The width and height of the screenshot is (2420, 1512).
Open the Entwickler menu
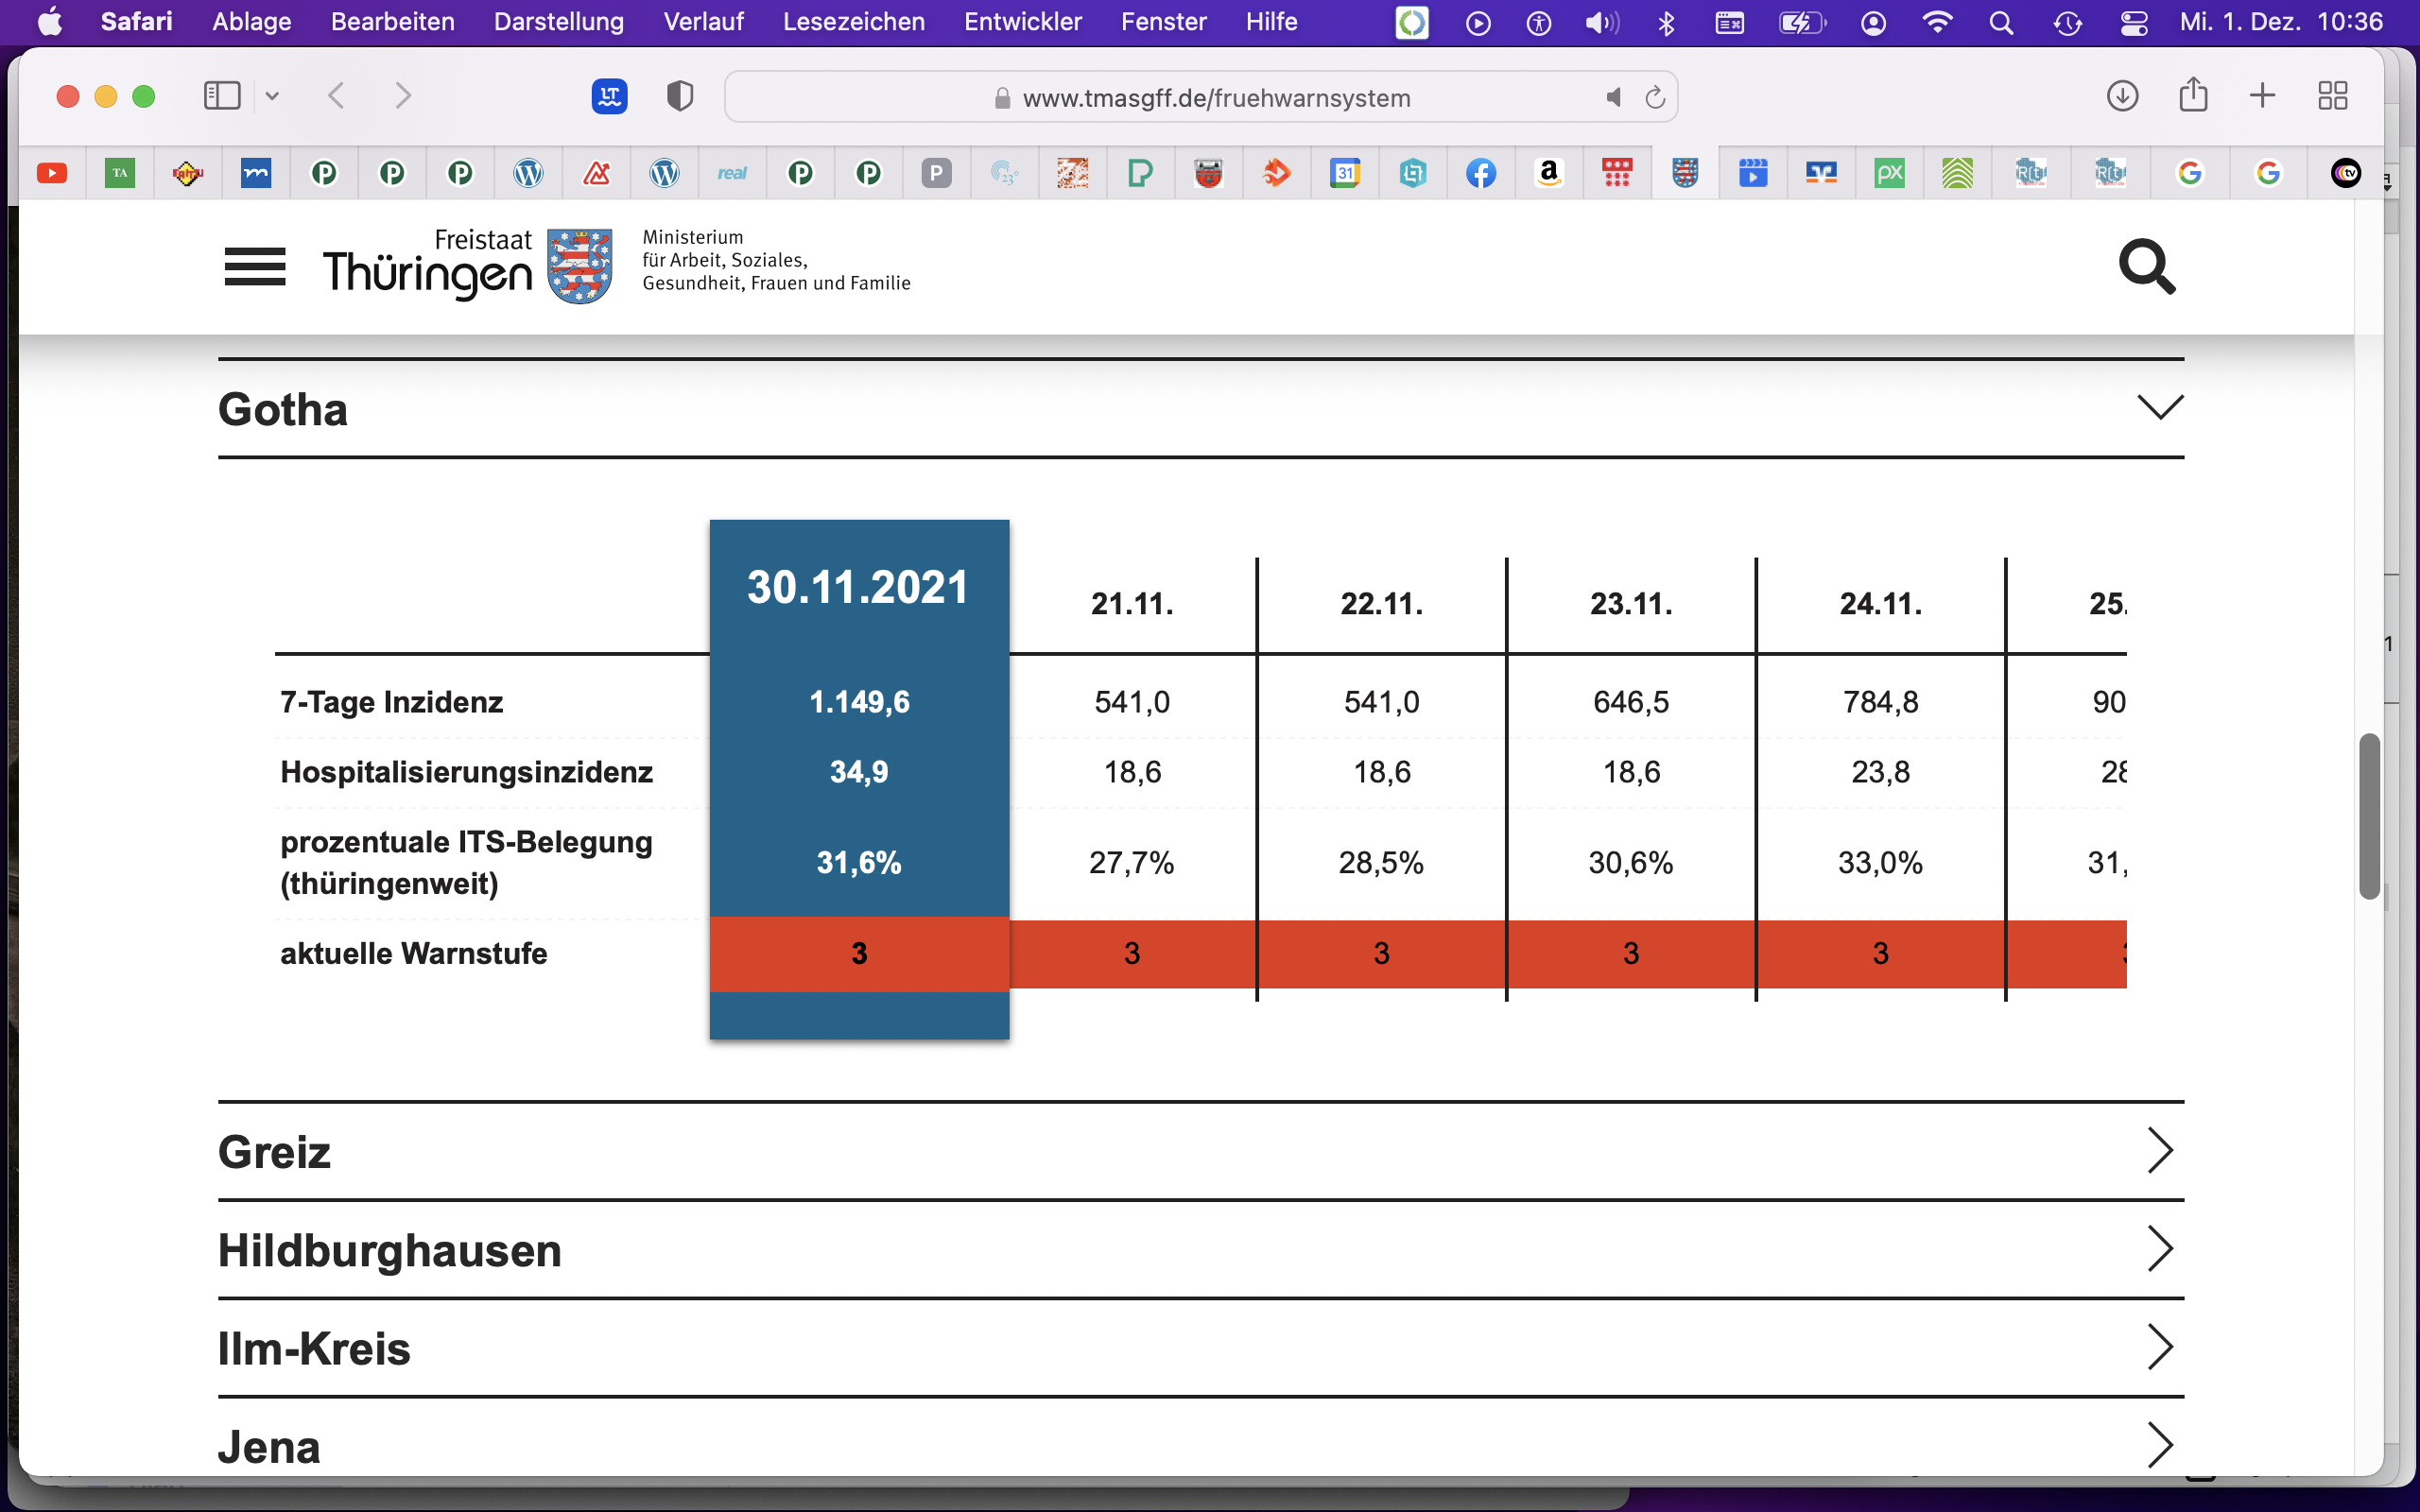(1022, 22)
